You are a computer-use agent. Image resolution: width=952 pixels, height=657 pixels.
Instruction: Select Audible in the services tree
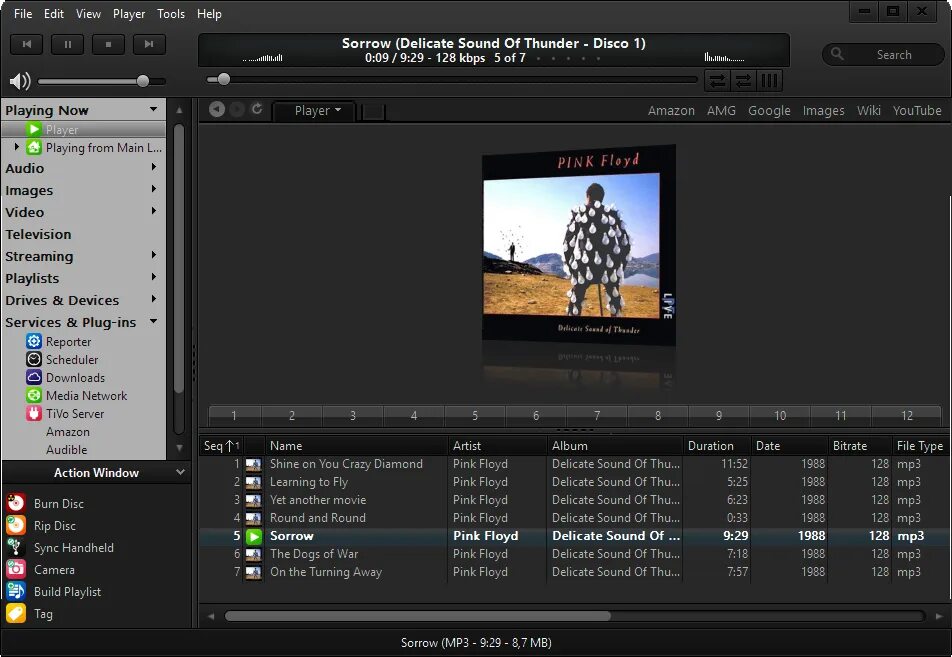click(67, 450)
